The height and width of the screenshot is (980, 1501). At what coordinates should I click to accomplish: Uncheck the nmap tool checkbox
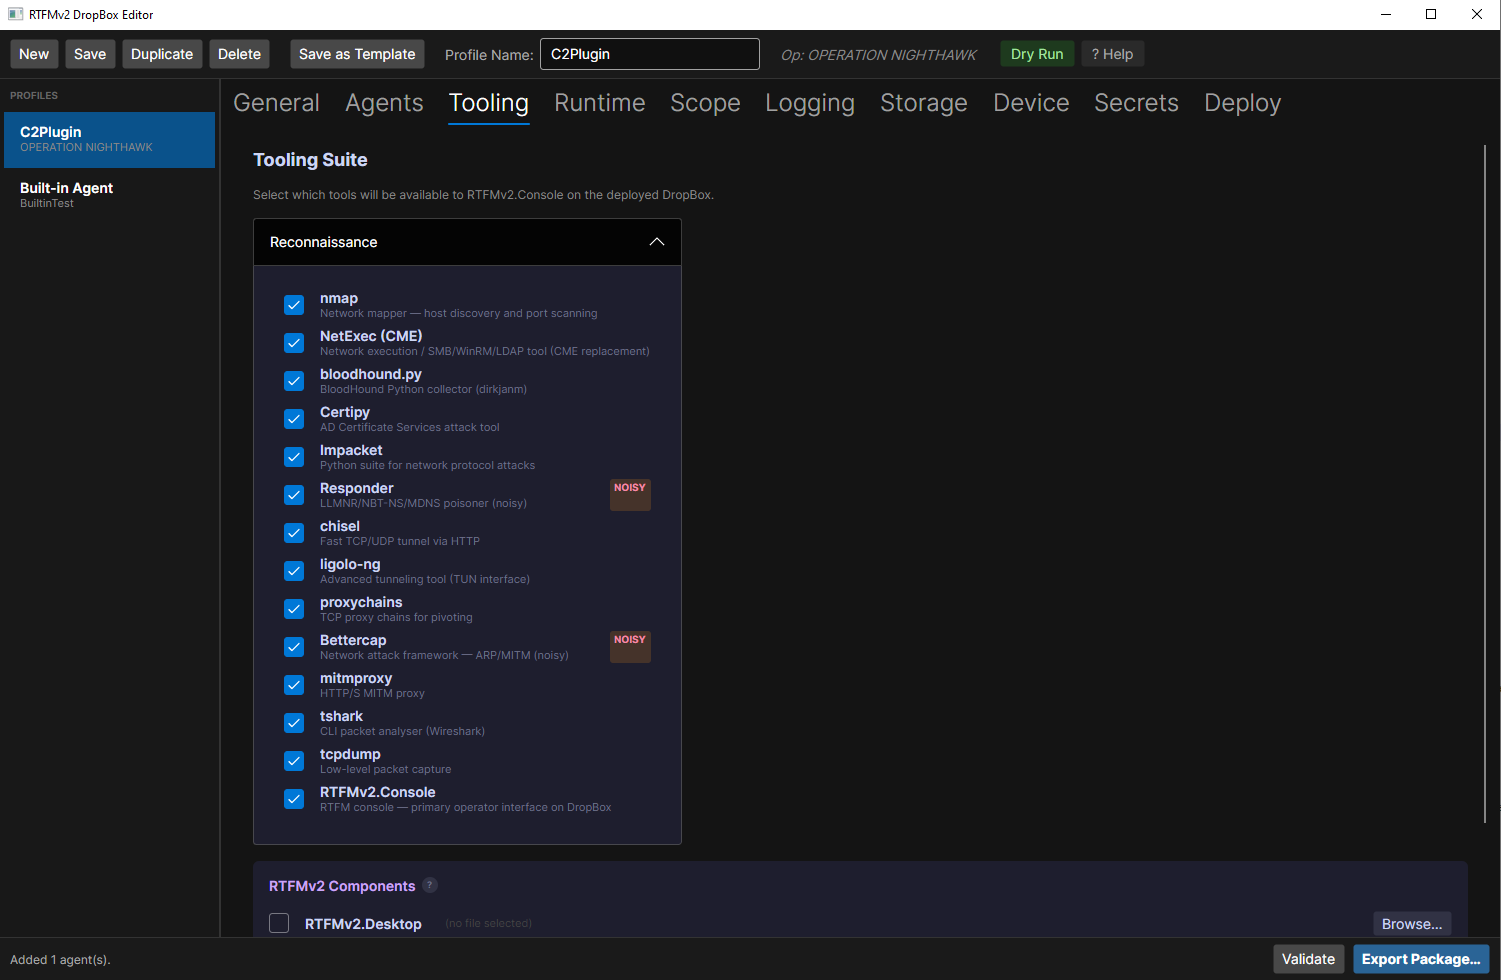[294, 305]
